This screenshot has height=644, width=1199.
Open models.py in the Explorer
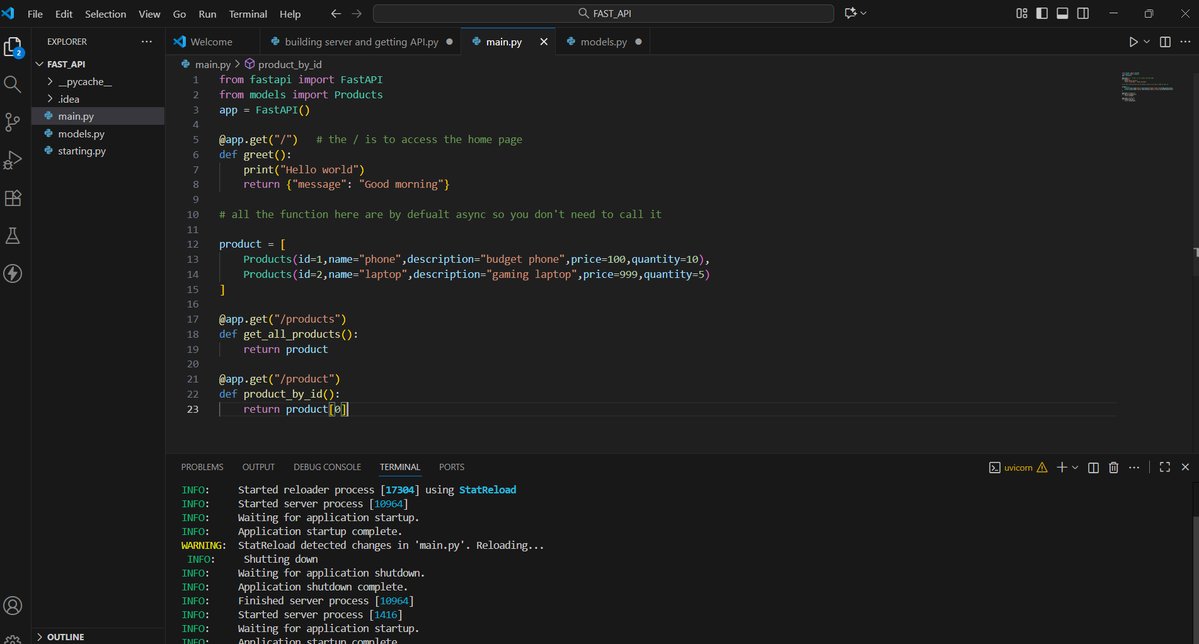[98, 134]
